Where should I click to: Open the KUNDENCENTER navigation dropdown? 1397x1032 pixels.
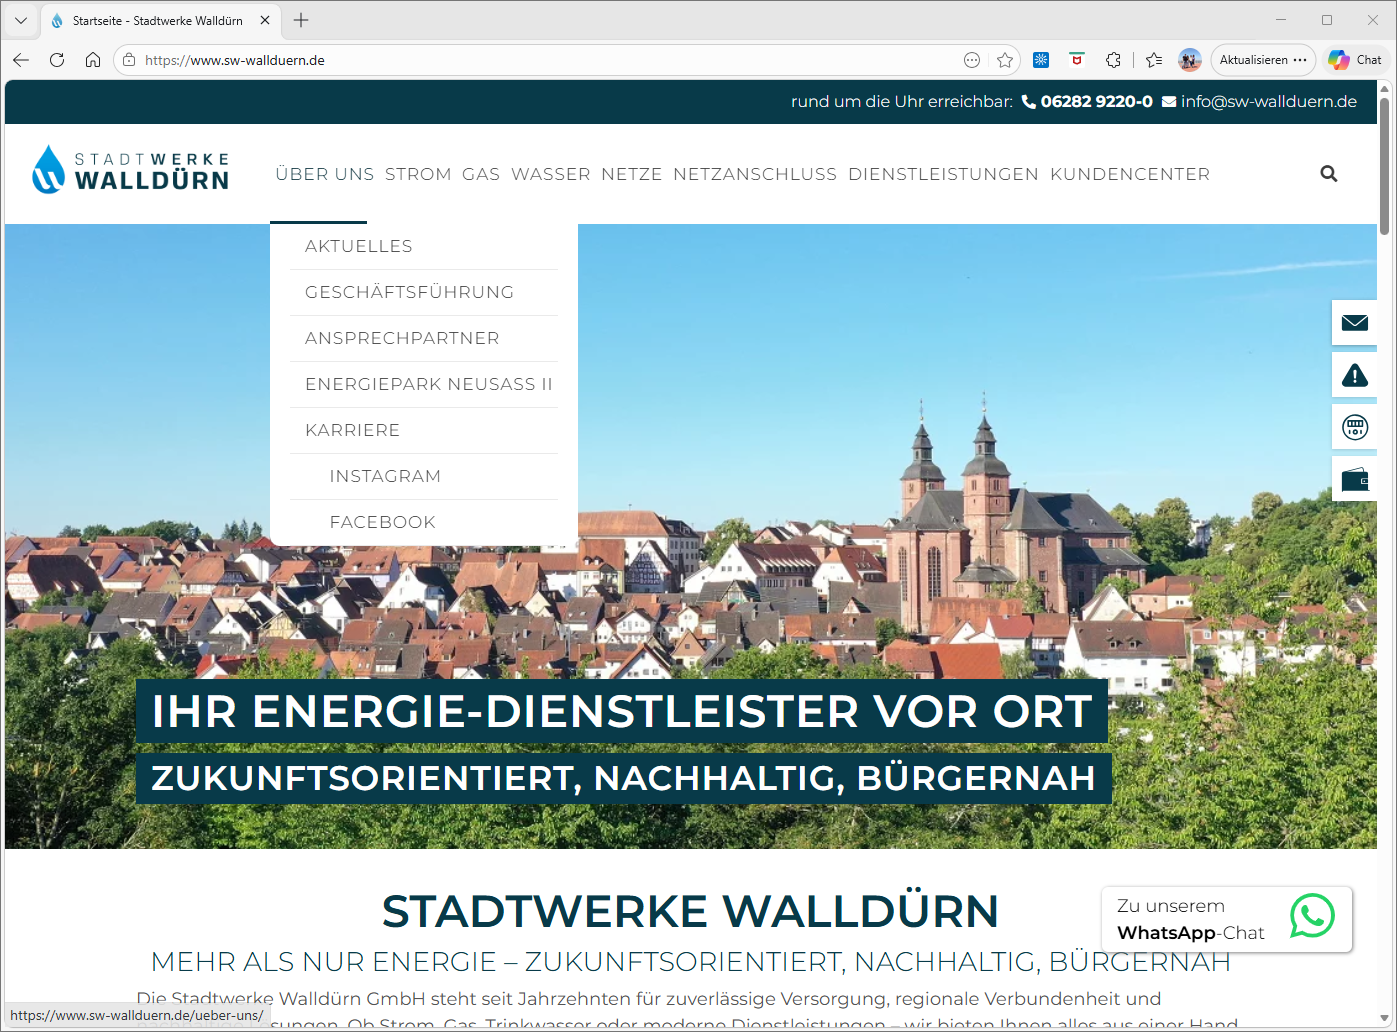tap(1129, 174)
